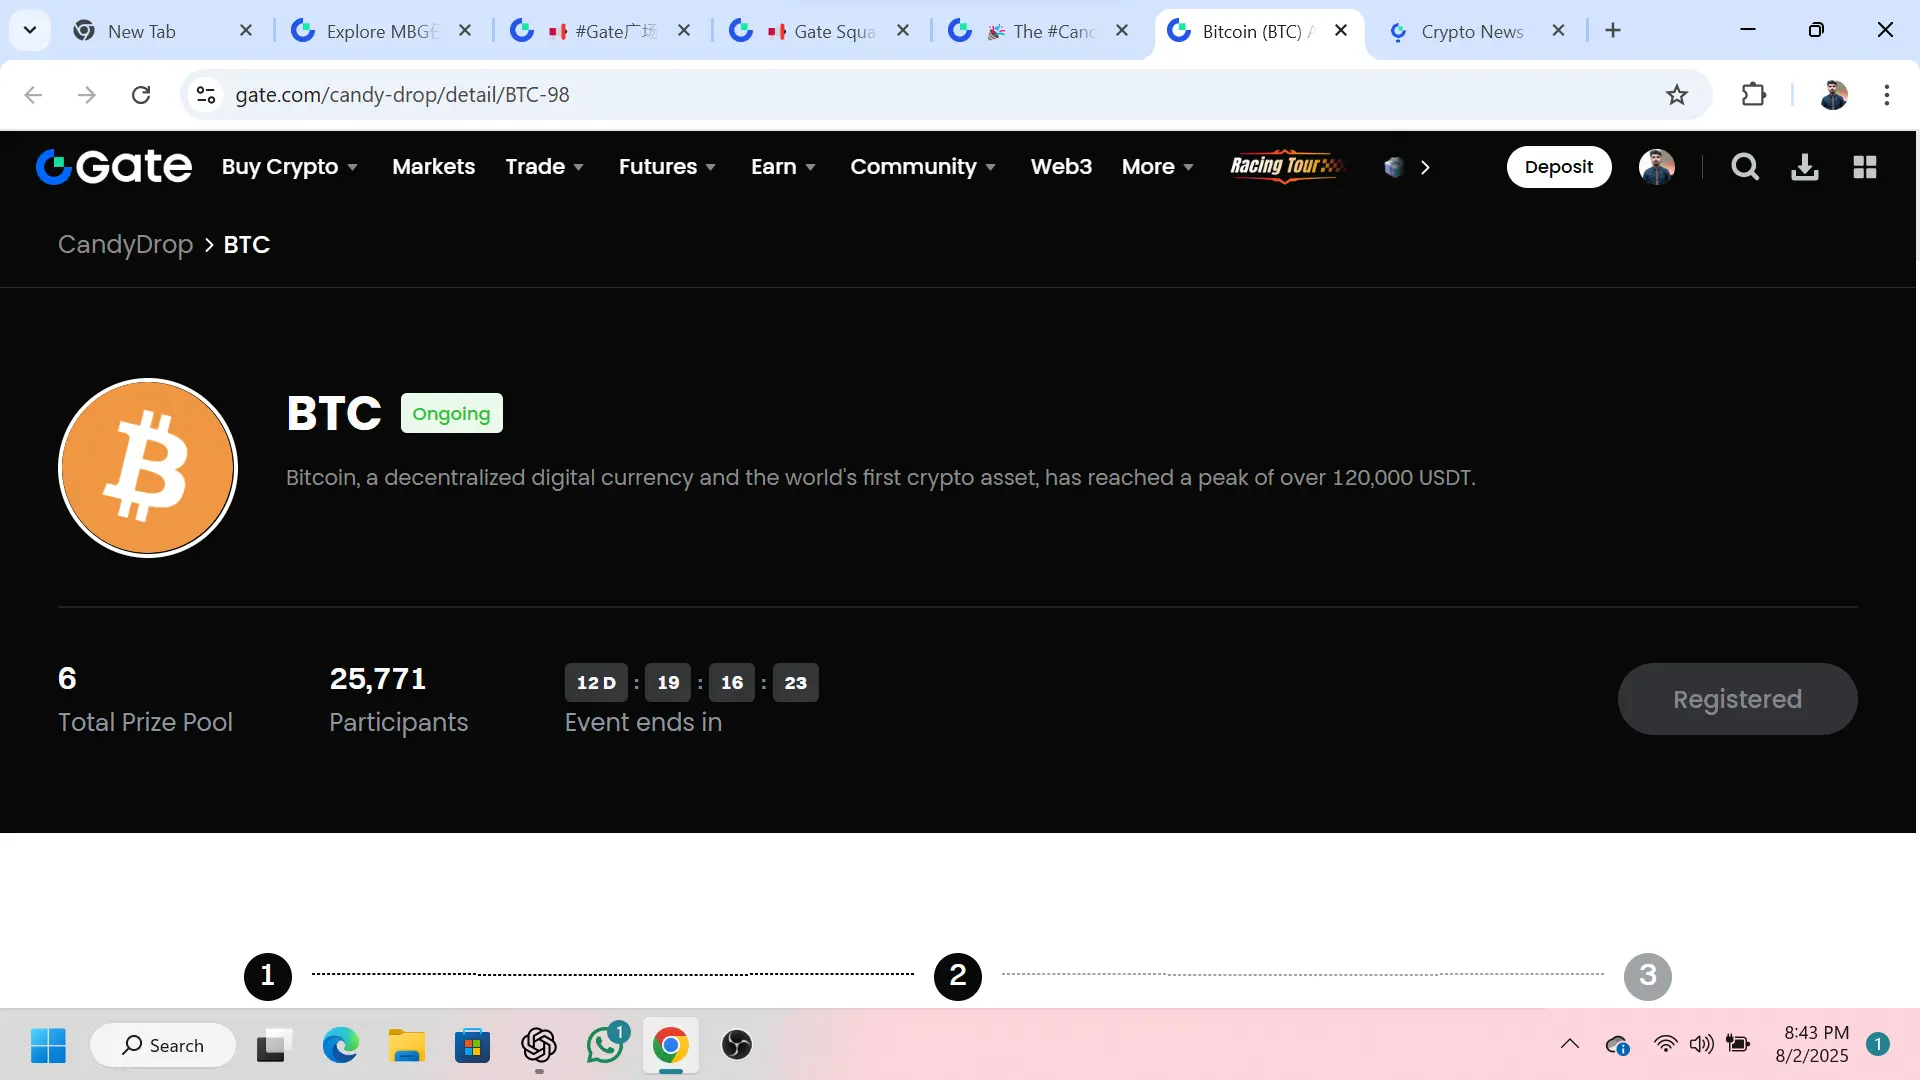Screen dimensions: 1920x1080
Task: Open the grid apps menu
Action: (x=1864, y=167)
